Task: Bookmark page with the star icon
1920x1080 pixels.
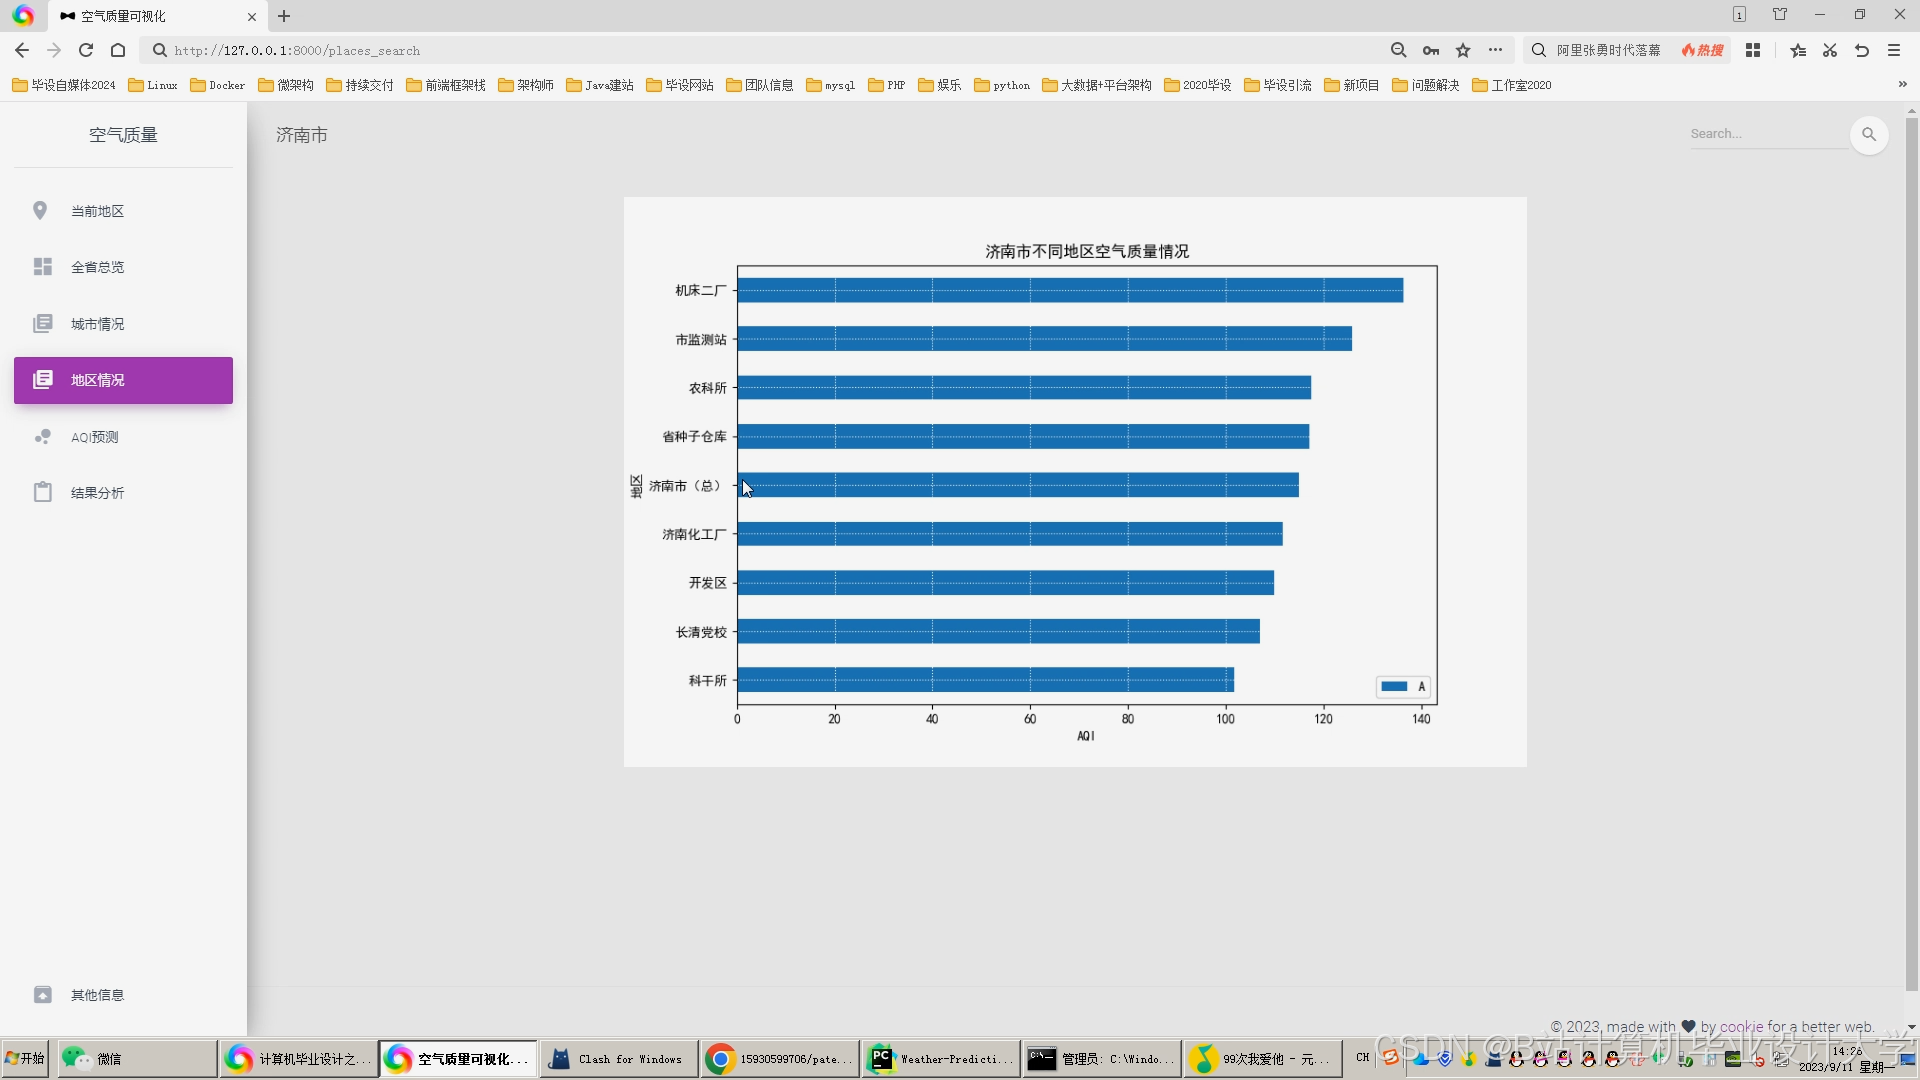Action: point(1463,50)
